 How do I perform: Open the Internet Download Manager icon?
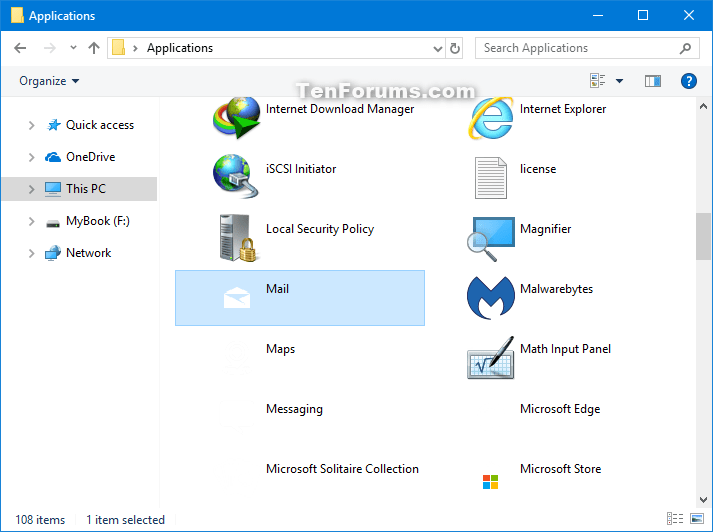coord(236,117)
